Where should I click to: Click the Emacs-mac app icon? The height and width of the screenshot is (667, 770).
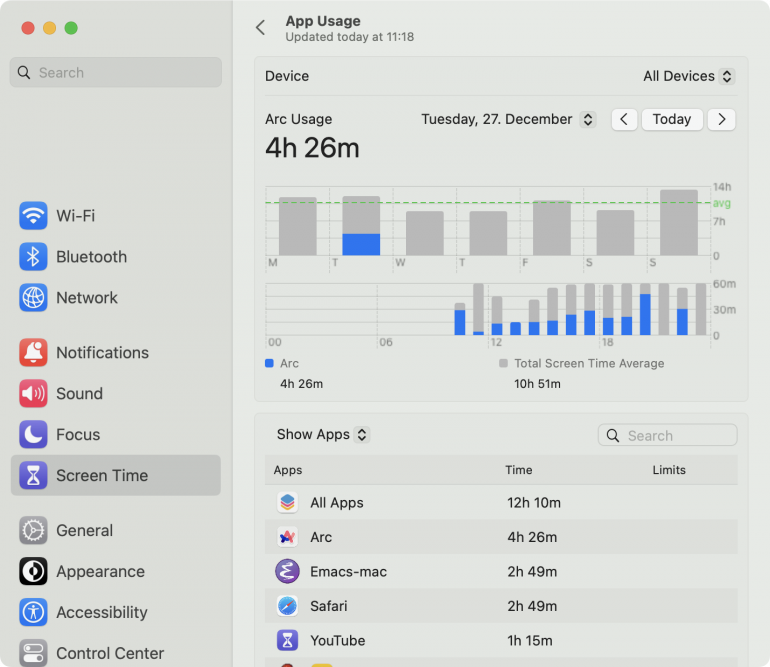point(287,571)
